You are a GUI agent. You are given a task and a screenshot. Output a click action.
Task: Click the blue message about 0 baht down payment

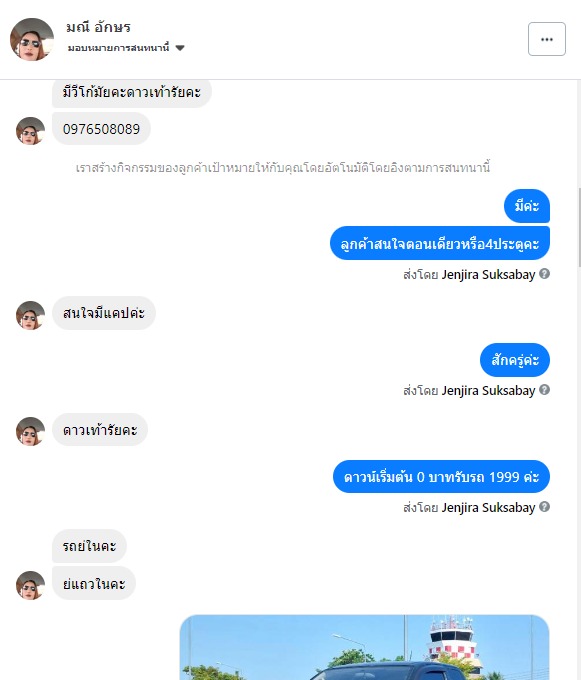point(441,477)
